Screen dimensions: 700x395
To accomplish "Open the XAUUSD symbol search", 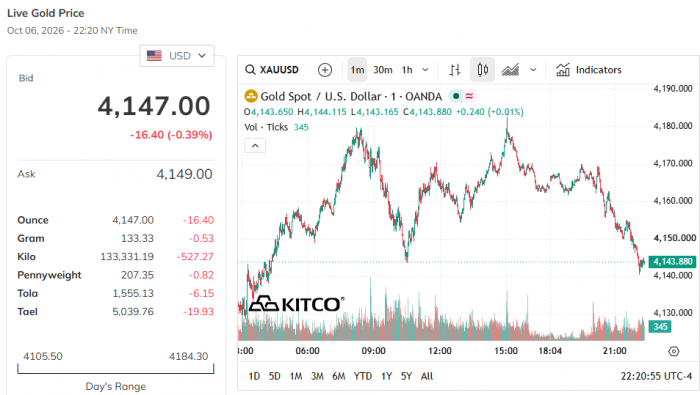I will (272, 70).
